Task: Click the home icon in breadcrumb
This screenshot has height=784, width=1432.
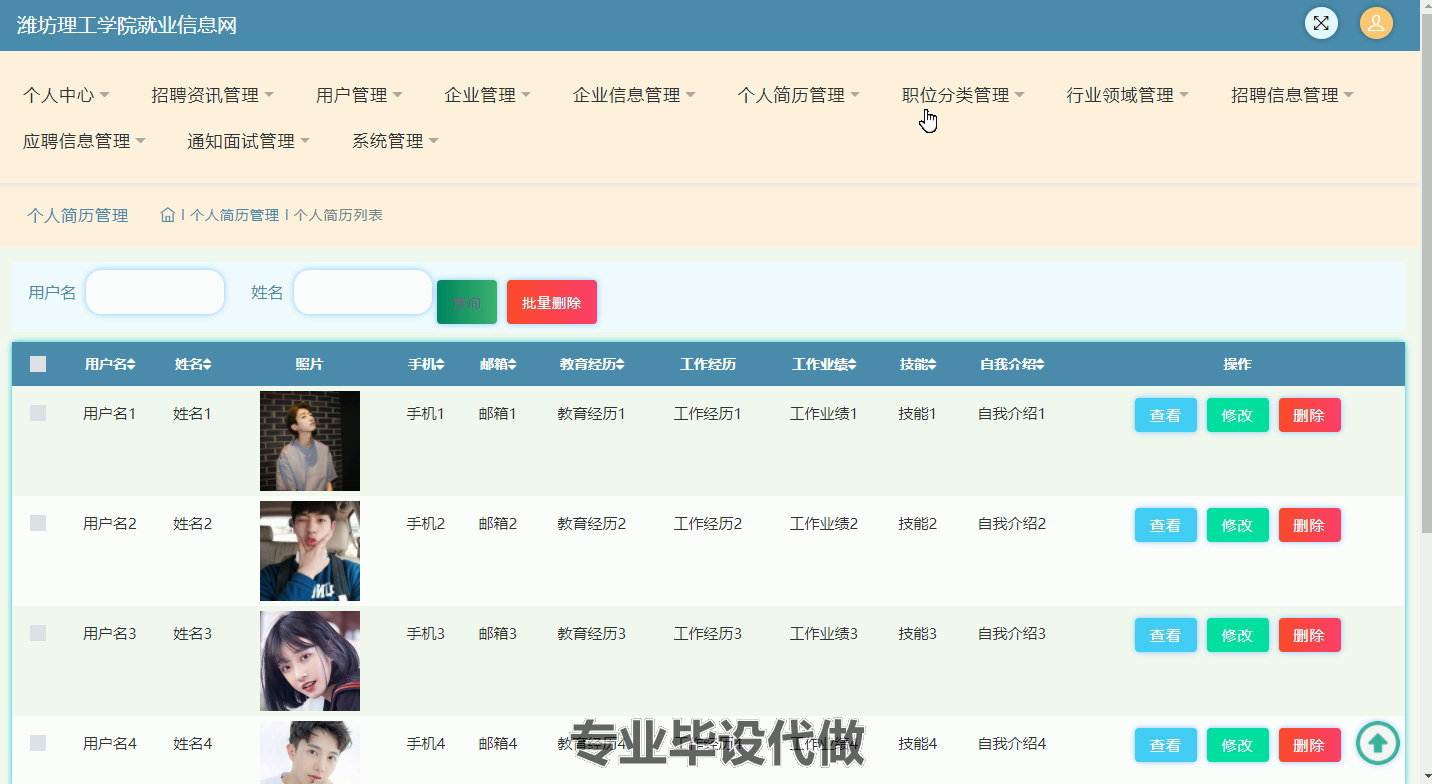Action: point(168,215)
